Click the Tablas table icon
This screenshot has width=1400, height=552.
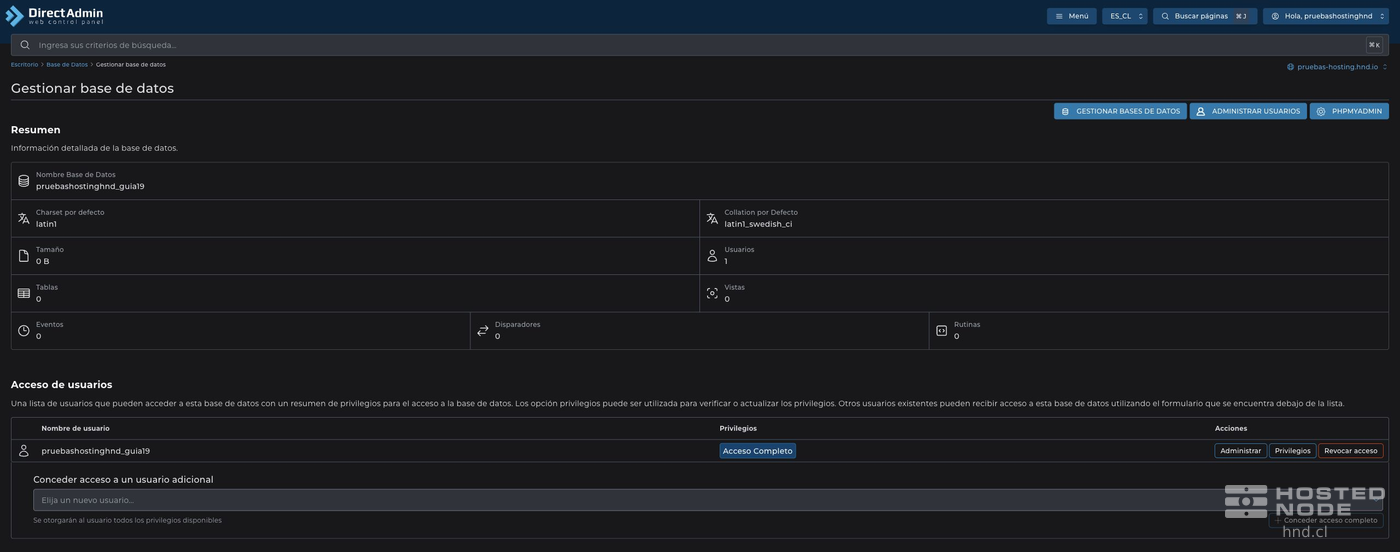tap(24, 293)
